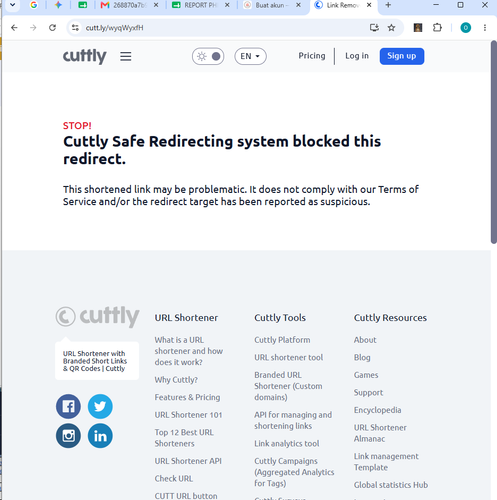The image size is (497, 500).
Task: Click the 'Cuttly Tools' footer heading
Action: (x=280, y=318)
